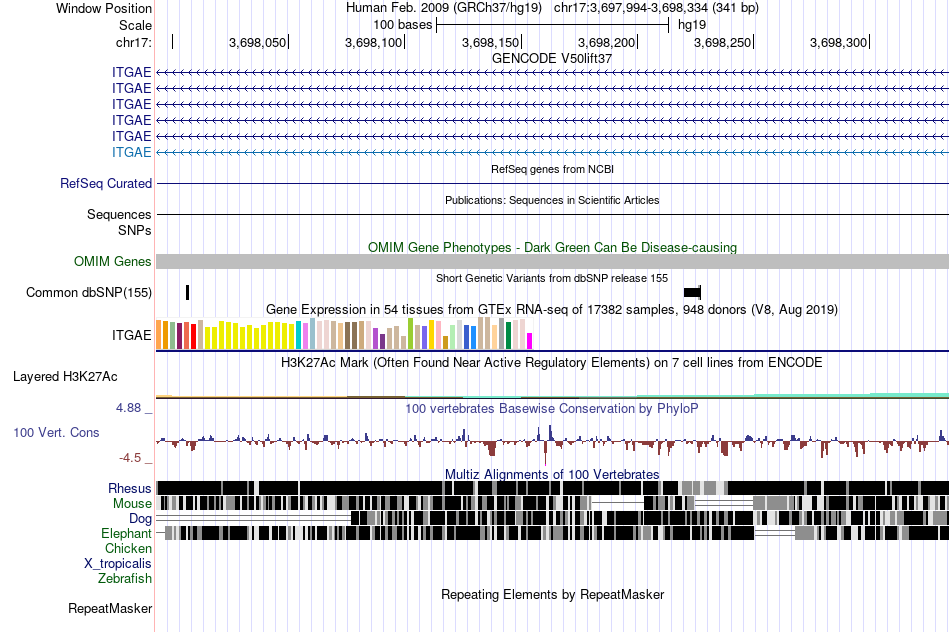Viewport: 950px width, 632px height.
Task: Open the OMIM Gene Phenotypes track title
Action: pyautogui.click(x=553, y=247)
